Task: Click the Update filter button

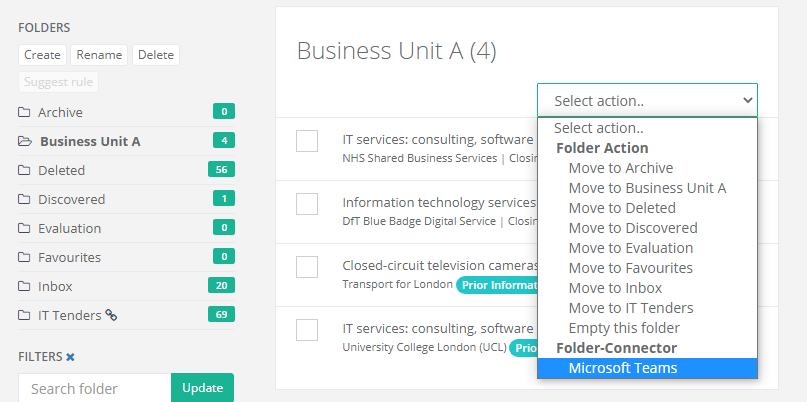Action: click(x=202, y=388)
